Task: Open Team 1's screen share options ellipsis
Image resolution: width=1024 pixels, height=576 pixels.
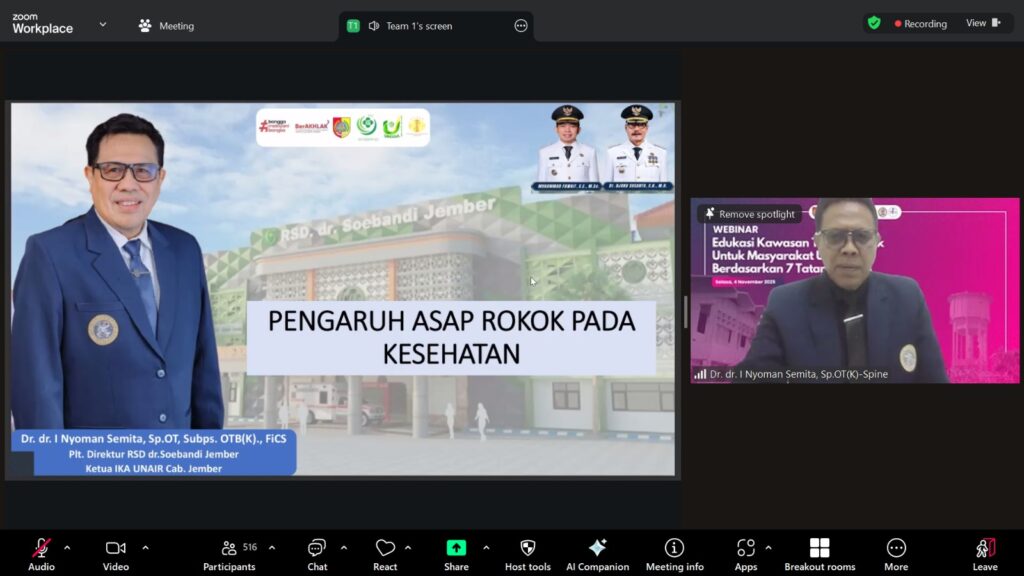Action: pyautogui.click(x=520, y=26)
